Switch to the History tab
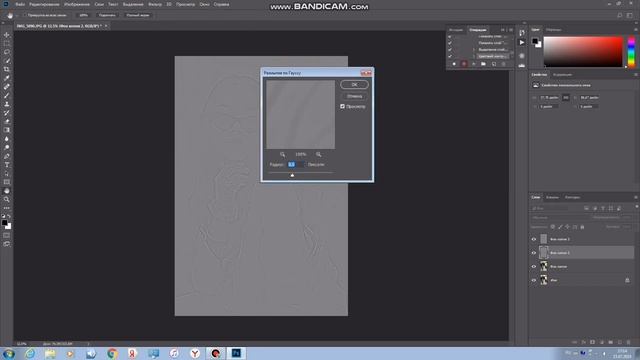640x360 pixels. click(x=456, y=30)
